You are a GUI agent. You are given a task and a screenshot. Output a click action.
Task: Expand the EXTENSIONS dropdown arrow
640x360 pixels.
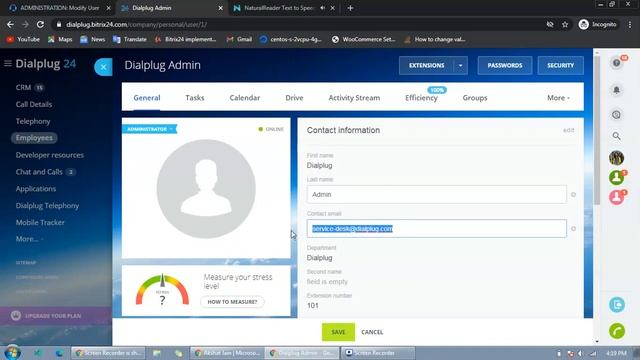pyautogui.click(x=460, y=65)
